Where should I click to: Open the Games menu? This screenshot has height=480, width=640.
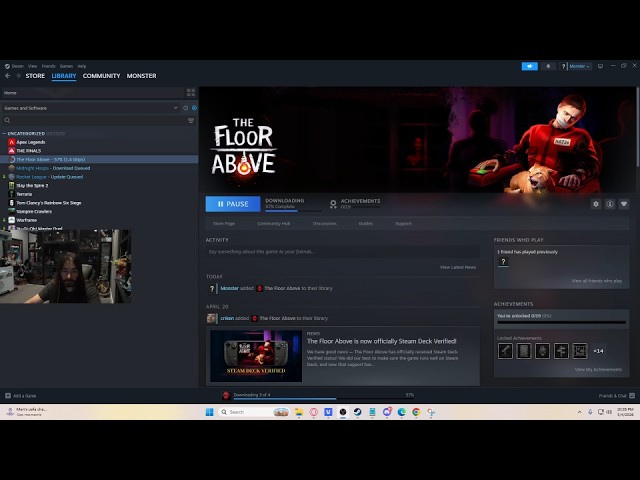[66, 66]
